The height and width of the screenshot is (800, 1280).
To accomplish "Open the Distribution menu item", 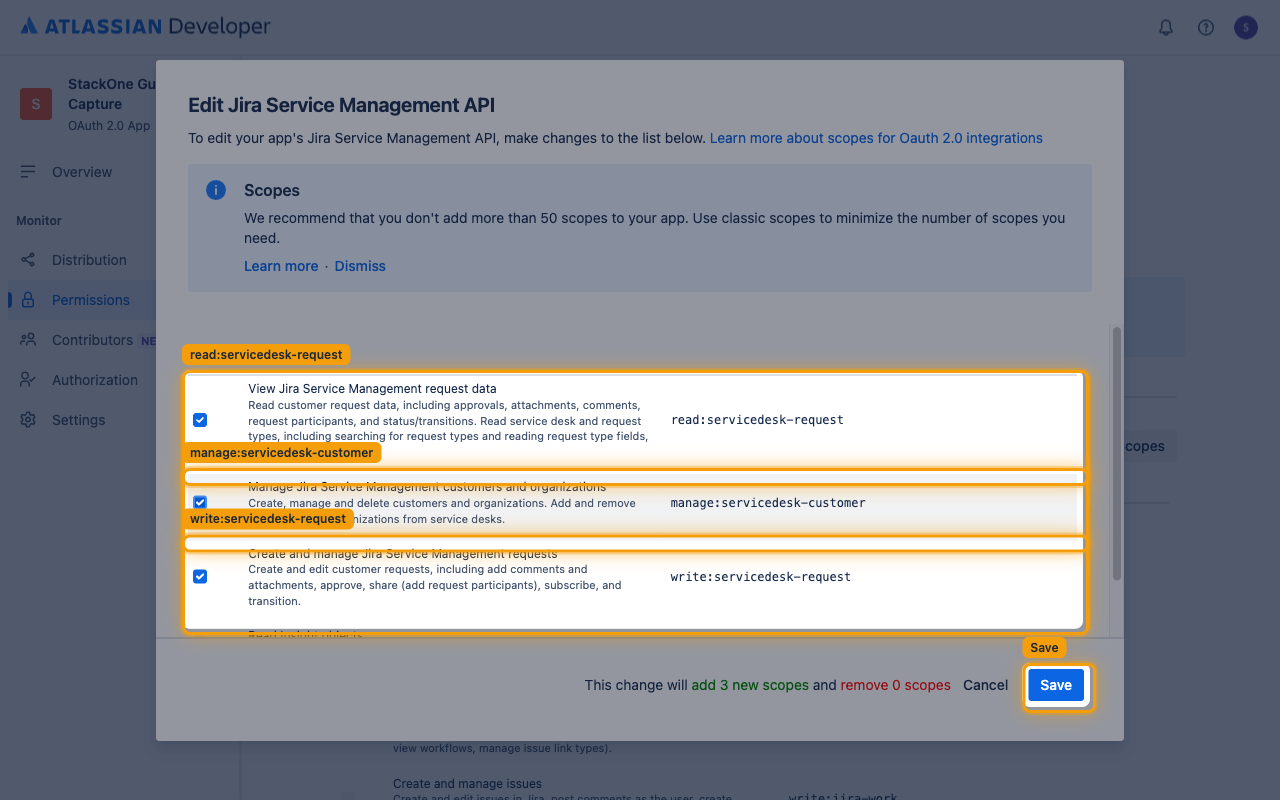I will pos(89,260).
